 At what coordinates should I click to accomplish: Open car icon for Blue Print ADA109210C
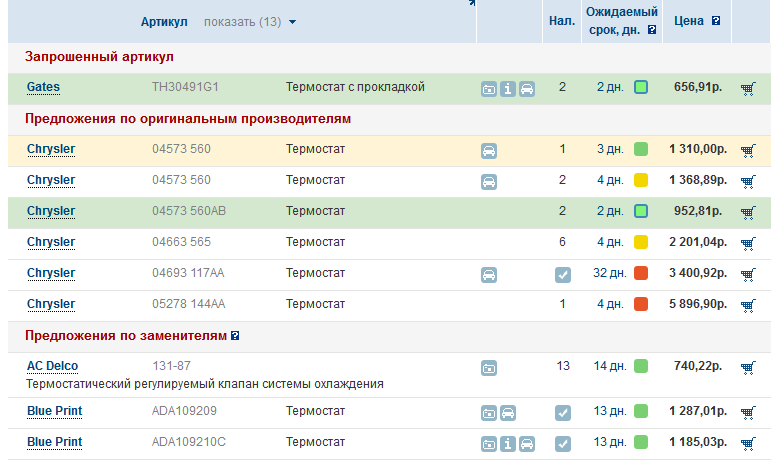(x=527, y=444)
